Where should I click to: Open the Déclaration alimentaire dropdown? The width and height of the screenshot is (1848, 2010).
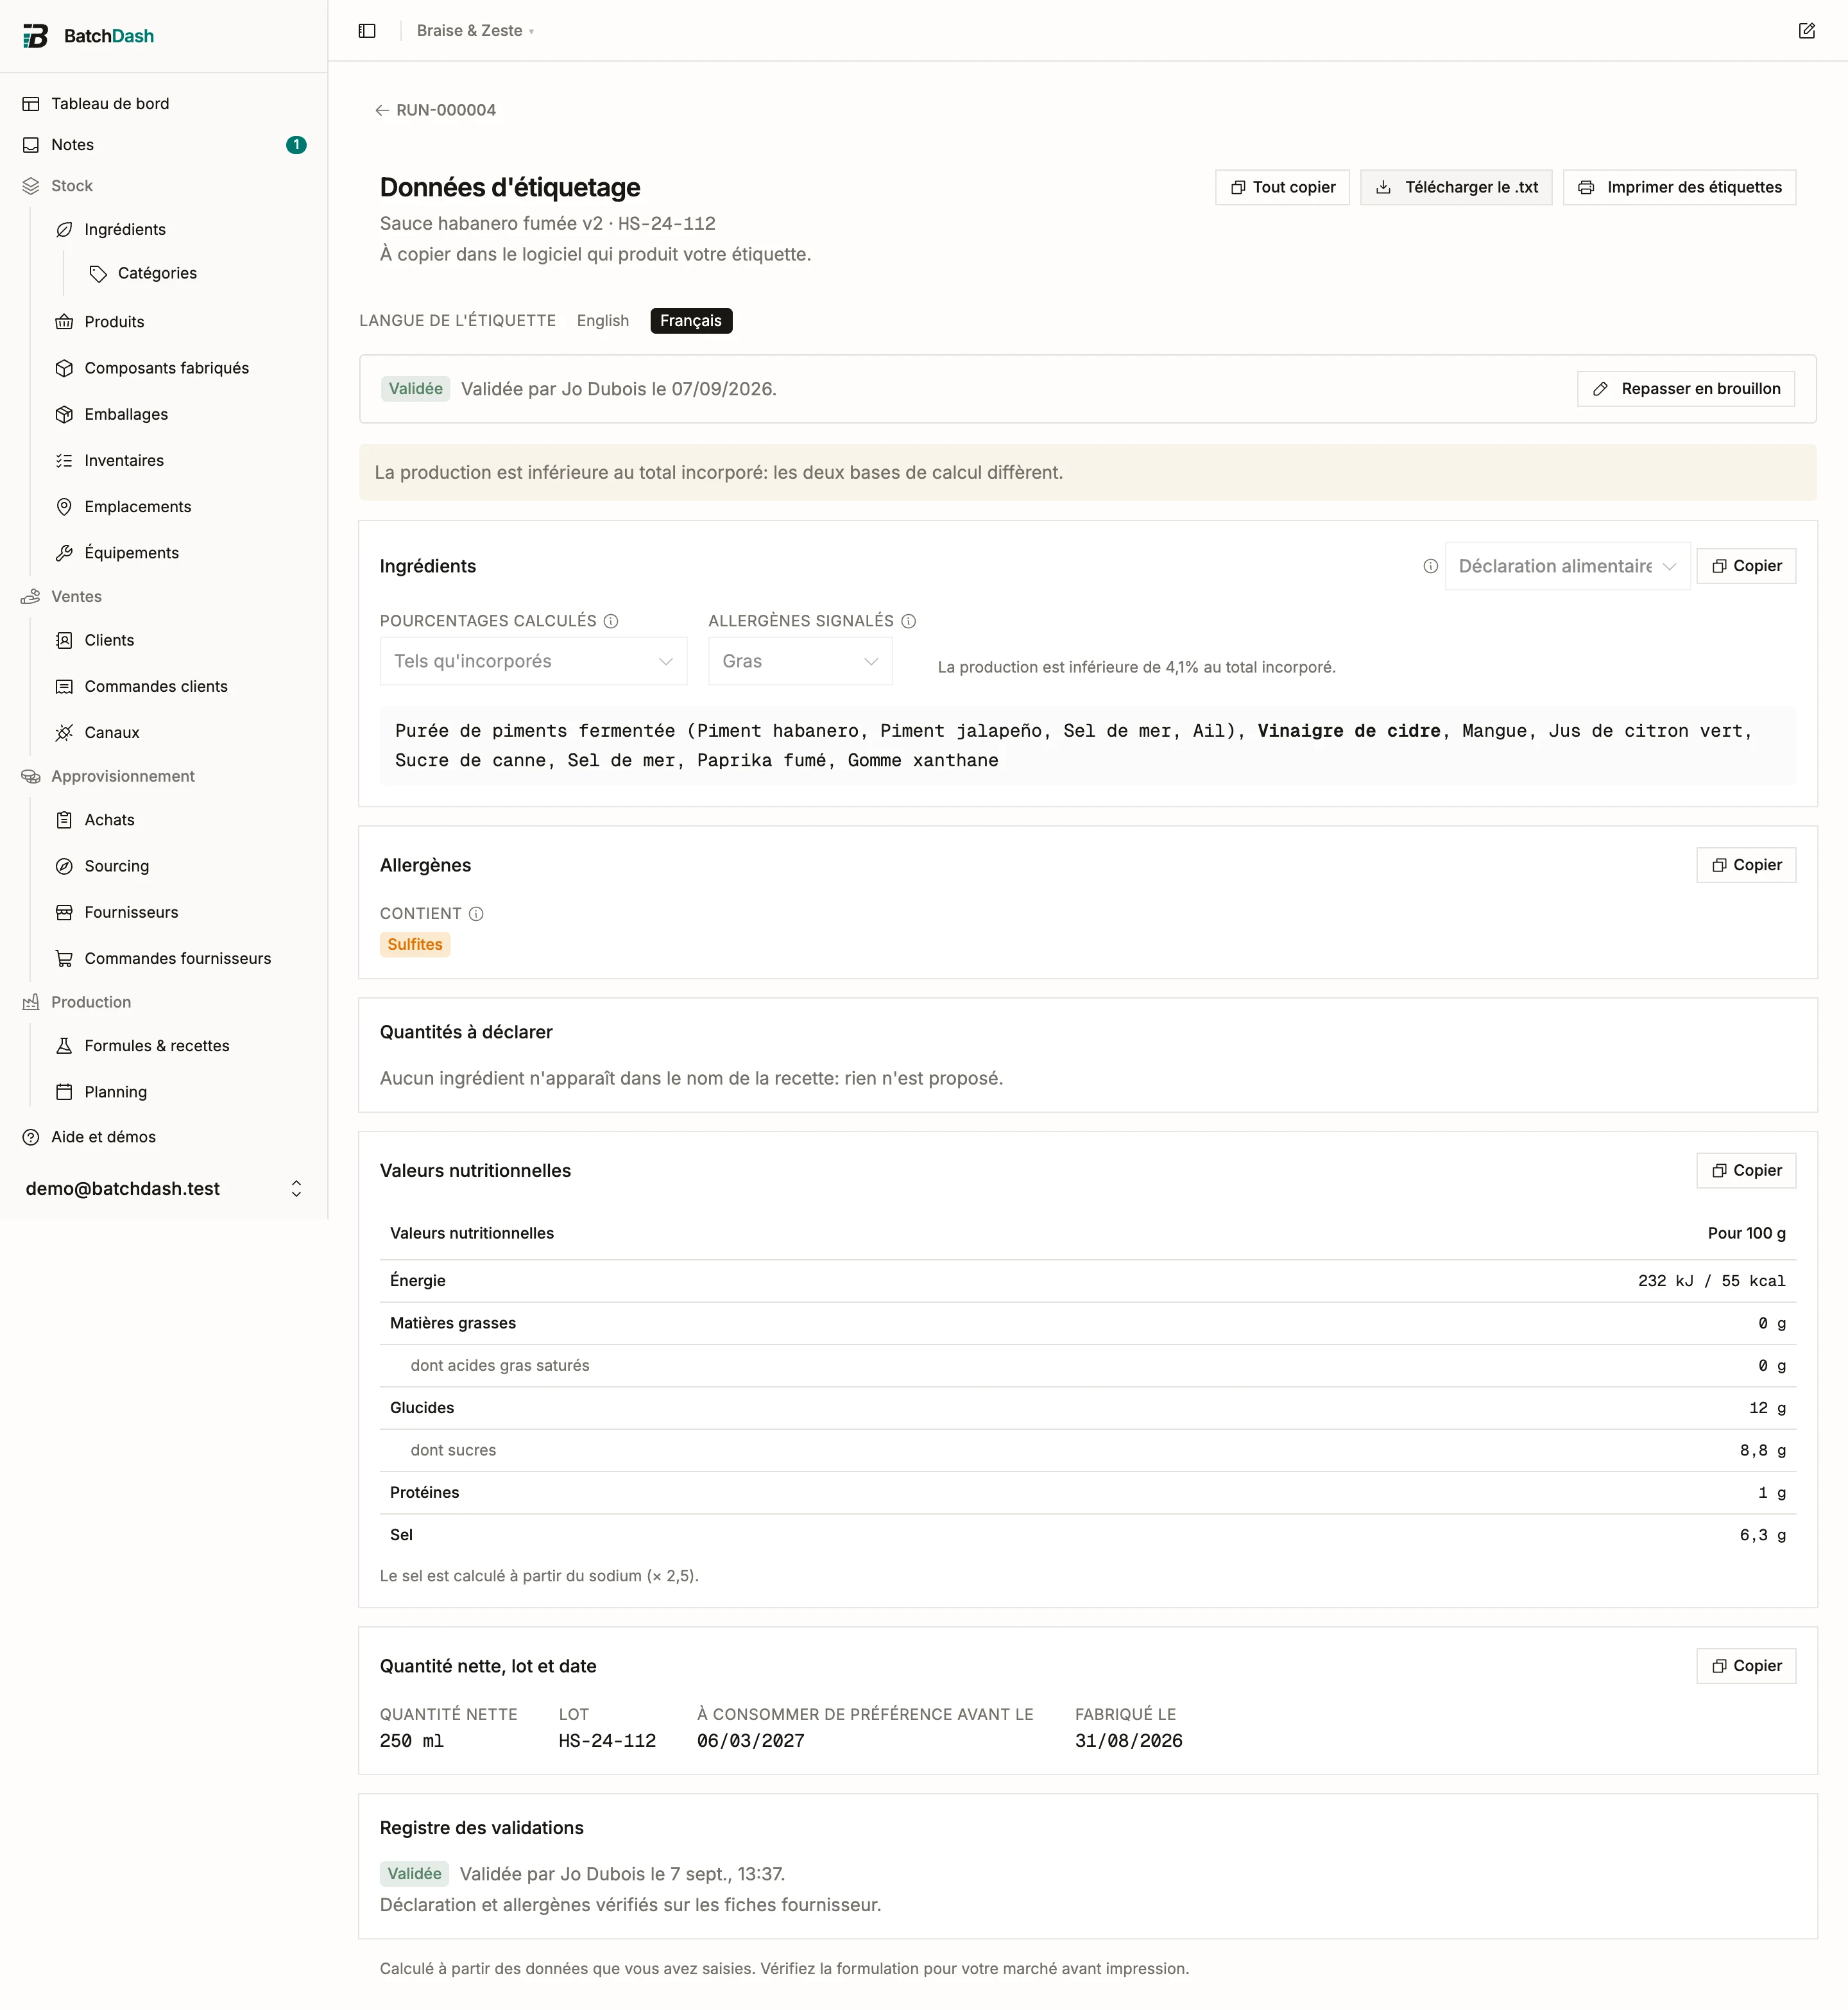(1567, 566)
